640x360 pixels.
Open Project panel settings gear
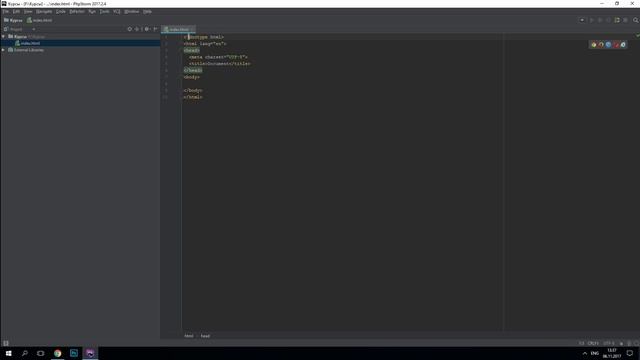coord(147,29)
